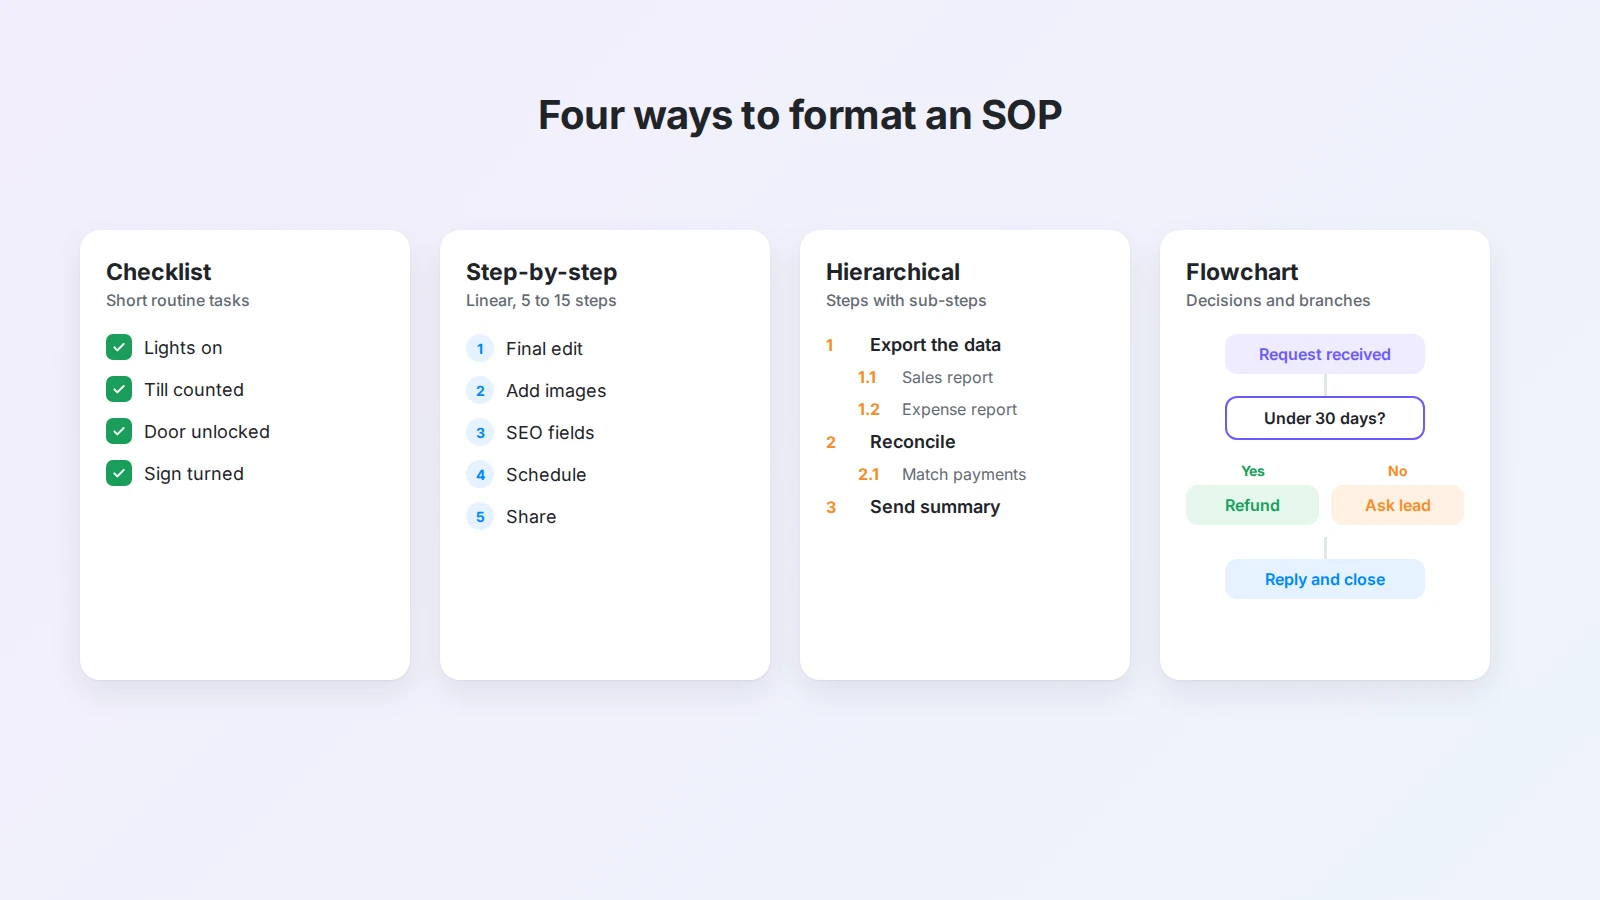Click step 3 badge next to SEO fields
Viewport: 1600px width, 900px height.
[480, 432]
